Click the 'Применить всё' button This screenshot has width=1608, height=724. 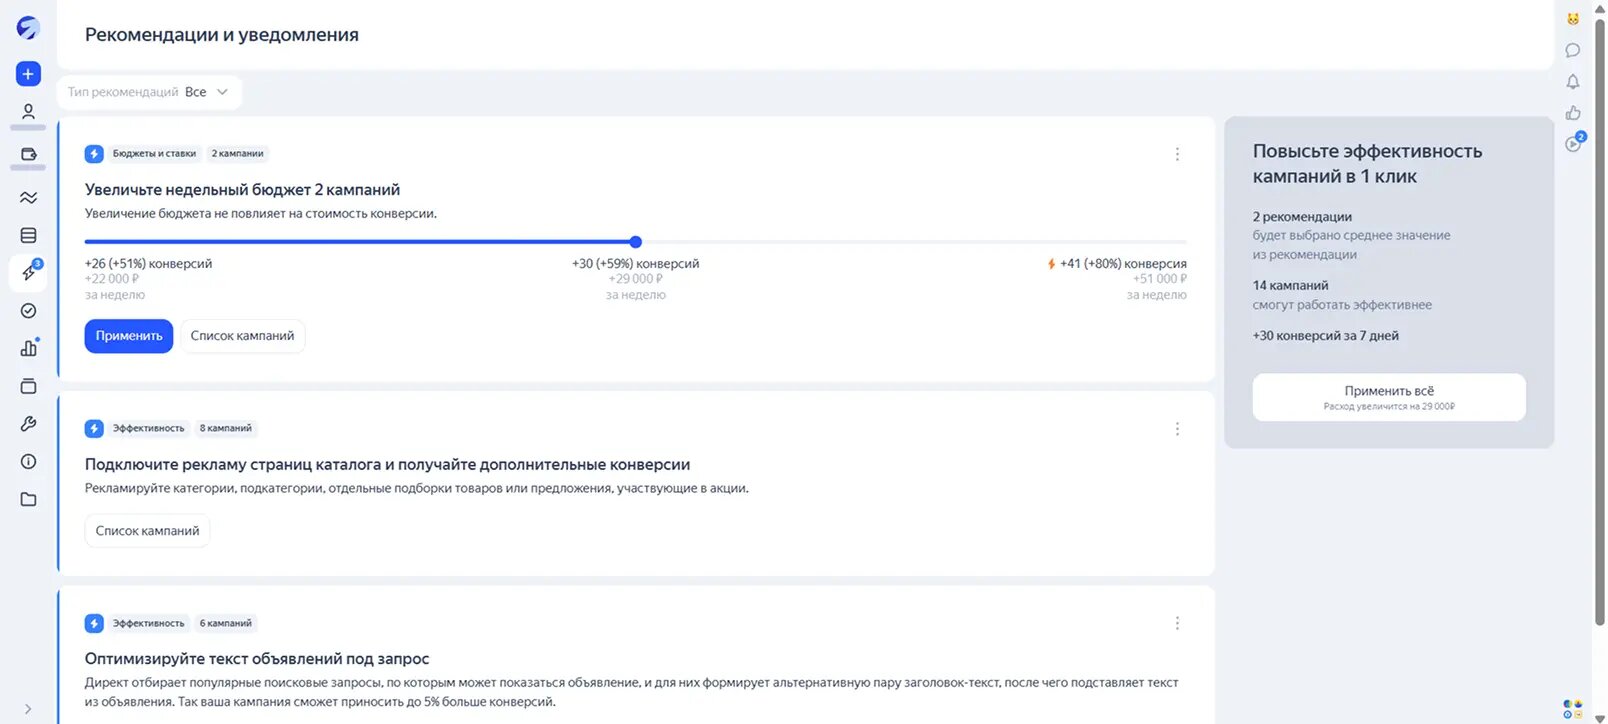[1389, 397]
